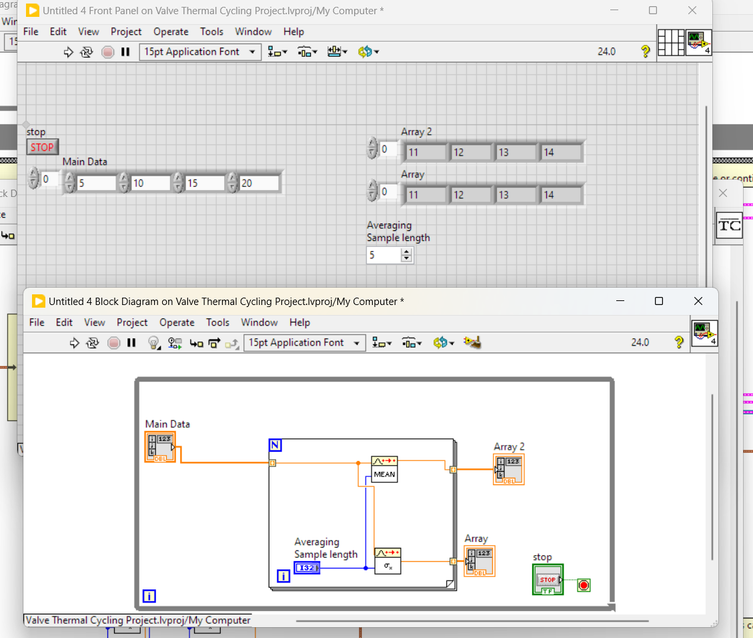753x638 pixels.
Task: Click Averaging Sample length spinner arrows
Action: pos(406,255)
